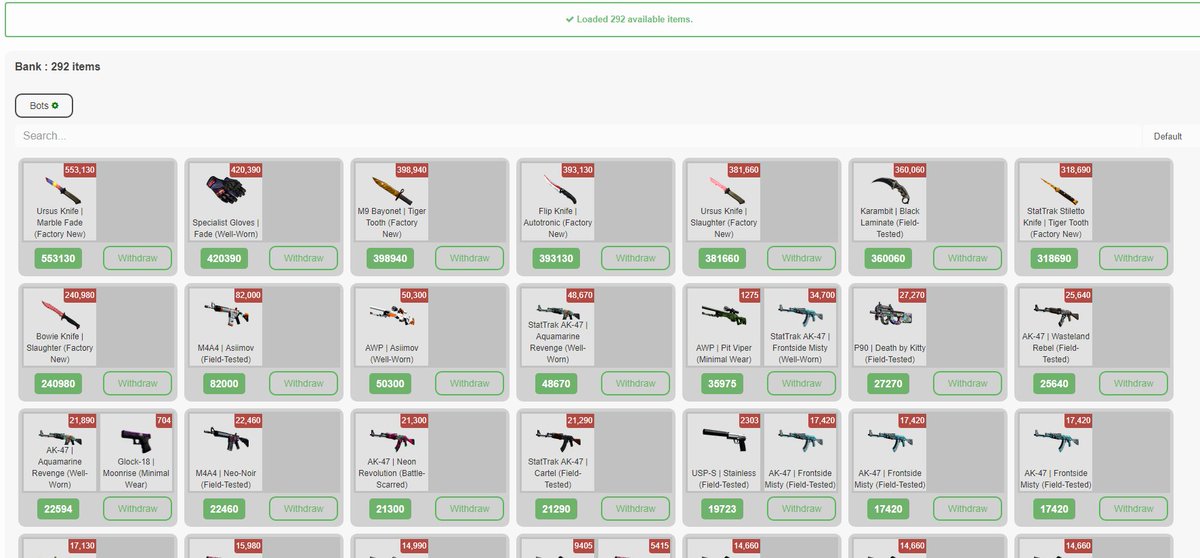The width and height of the screenshot is (1200, 558).
Task: Withdraw the Specialist Gloves for 420390
Action: click(x=303, y=258)
